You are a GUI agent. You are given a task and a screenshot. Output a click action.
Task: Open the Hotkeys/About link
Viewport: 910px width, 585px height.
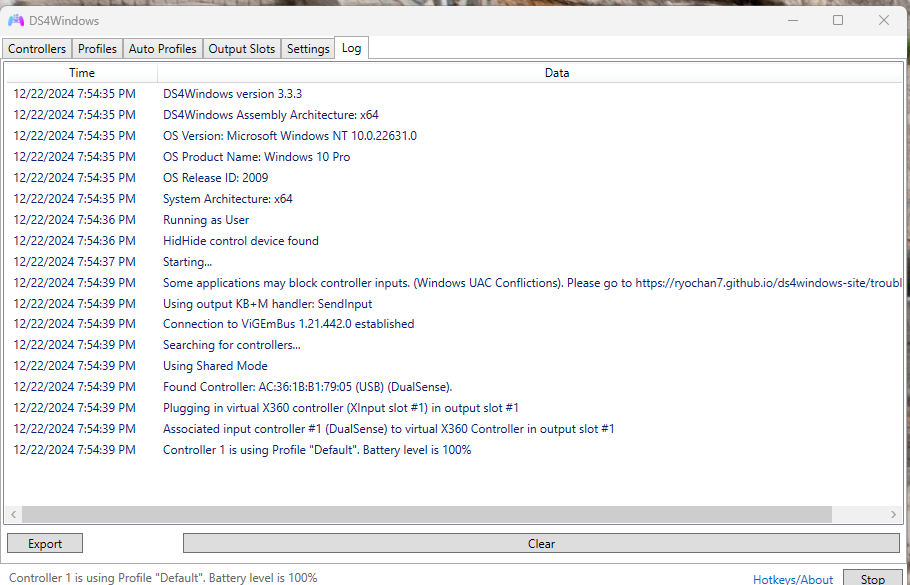tap(793, 579)
